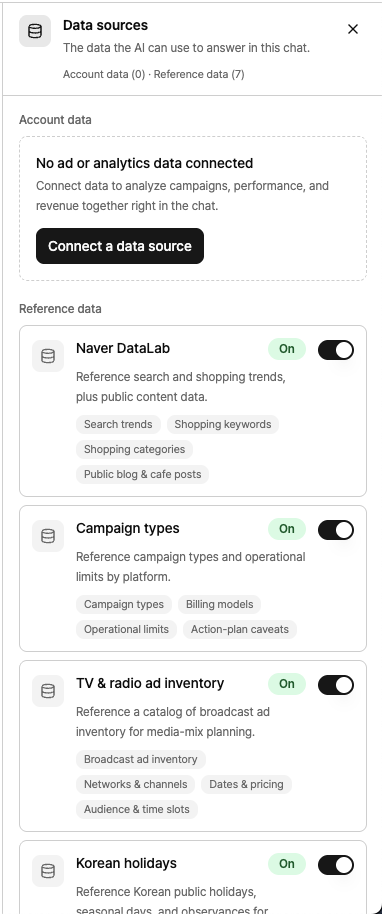Click the TV & radio ad inventory icon
The image size is (382, 914).
click(48, 691)
